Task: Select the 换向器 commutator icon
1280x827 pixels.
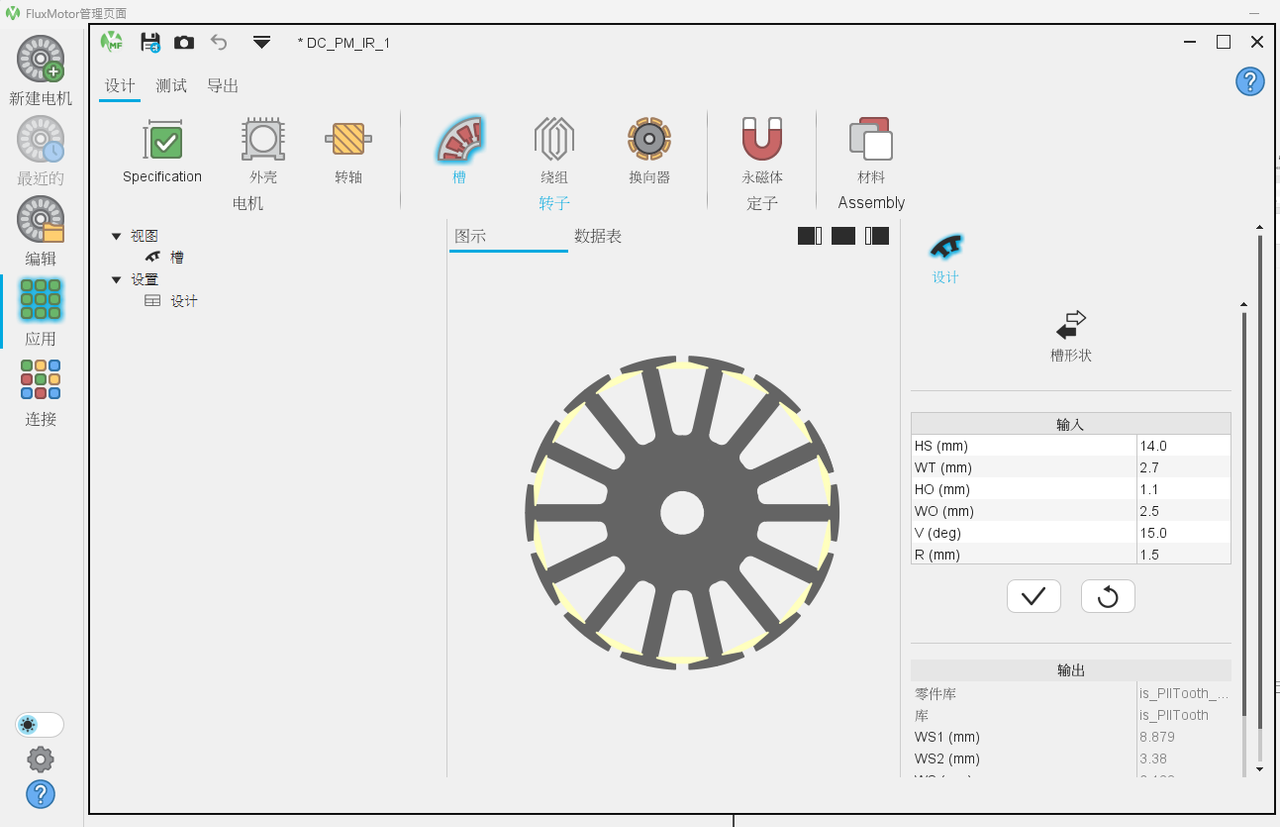Action: 649,140
